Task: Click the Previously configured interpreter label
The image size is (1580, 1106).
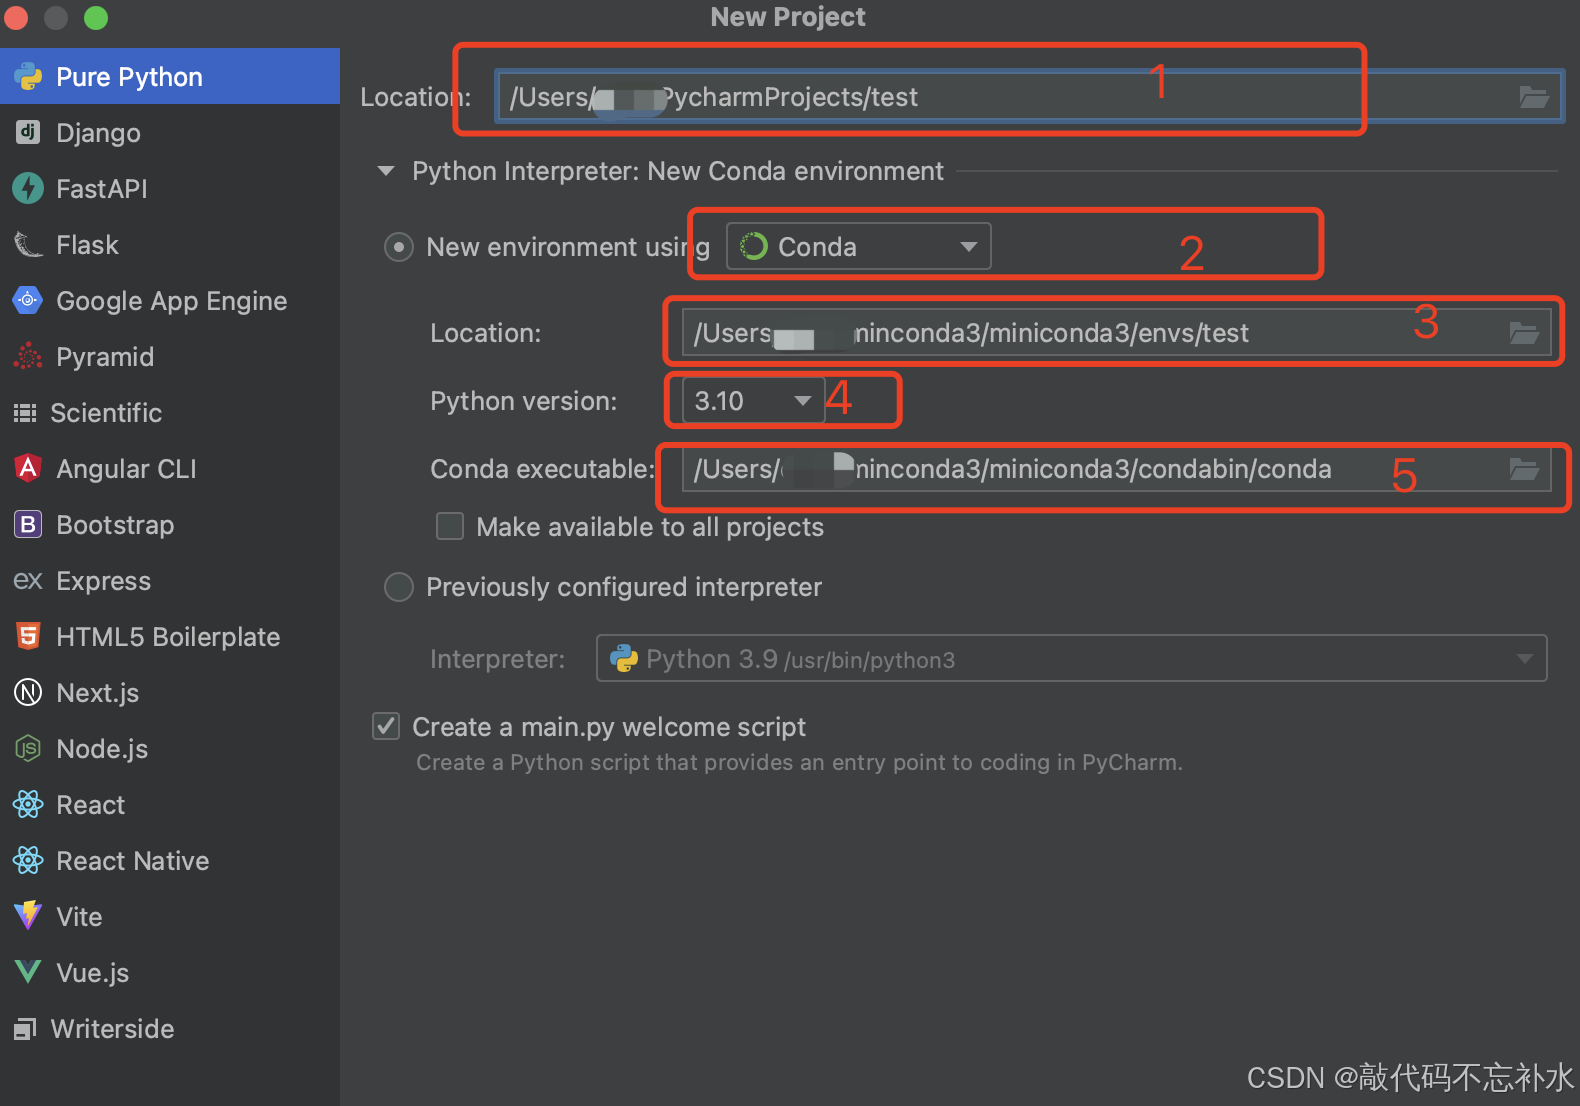Action: tap(624, 587)
